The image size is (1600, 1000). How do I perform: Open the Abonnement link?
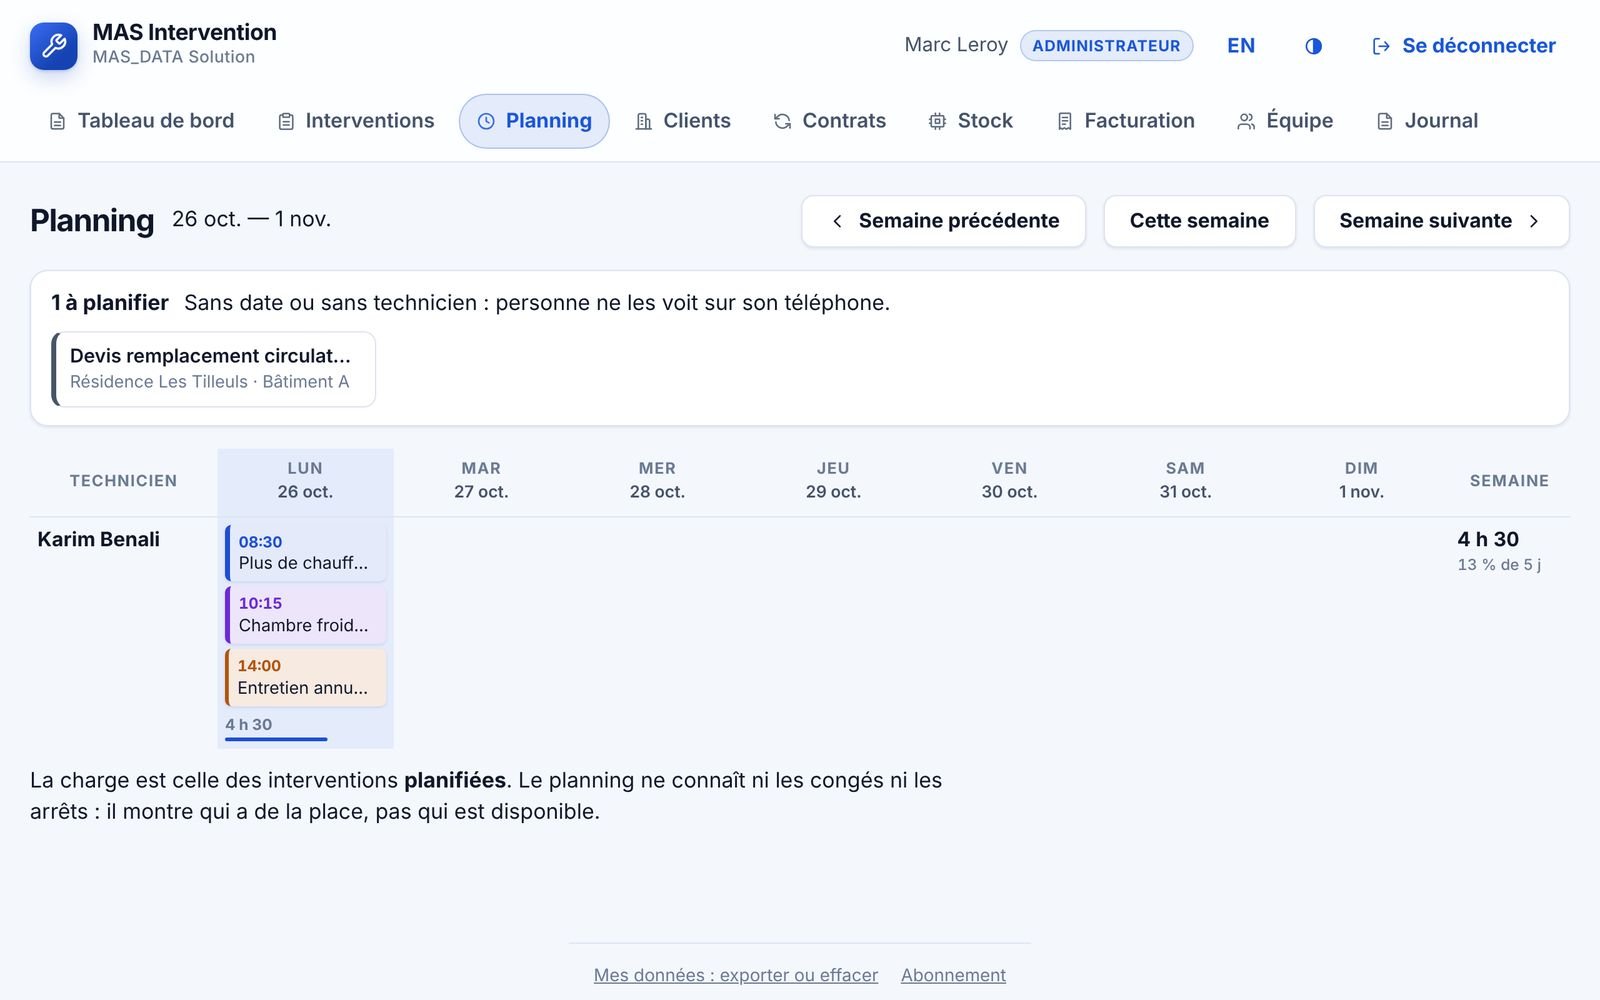(953, 975)
